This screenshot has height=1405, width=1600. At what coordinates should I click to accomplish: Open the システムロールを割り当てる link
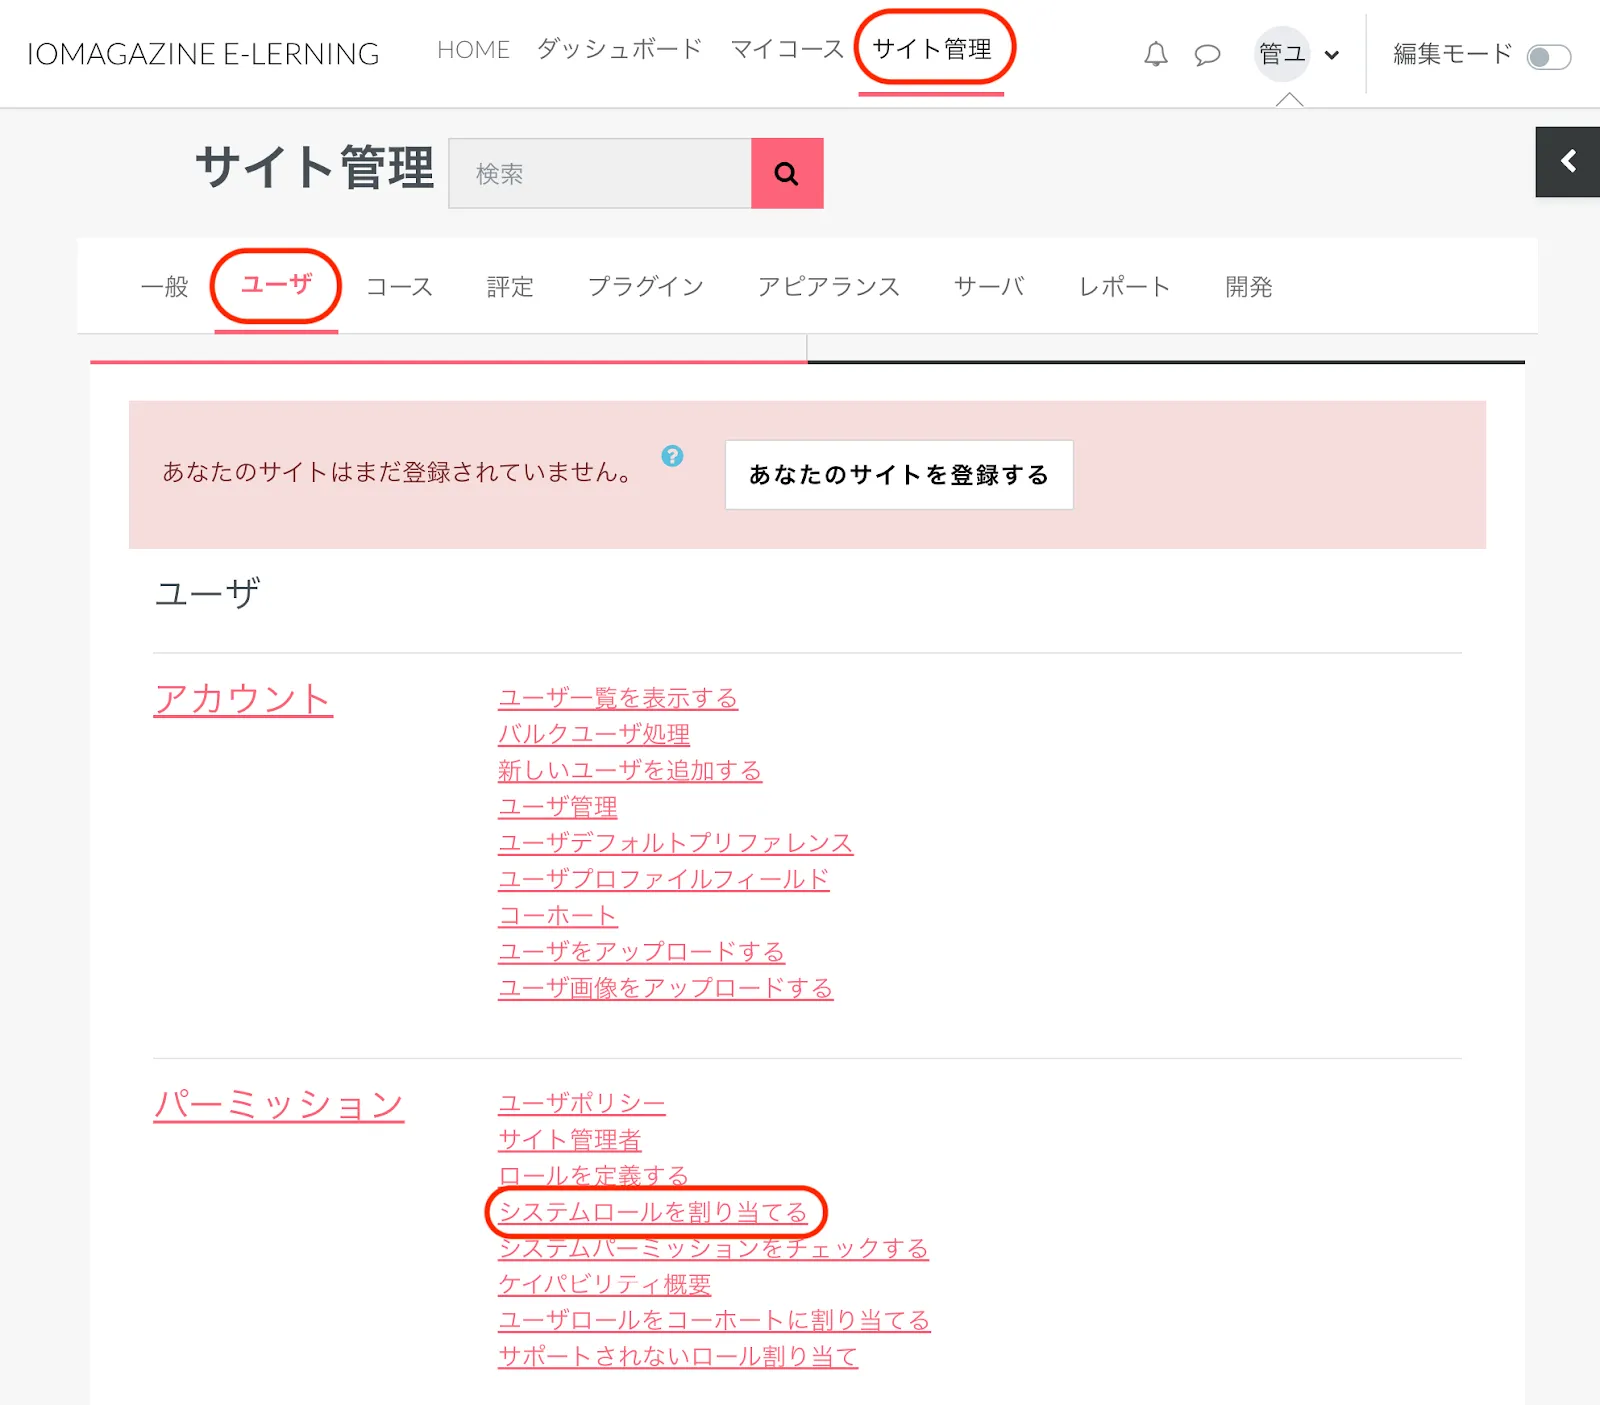coord(653,1212)
